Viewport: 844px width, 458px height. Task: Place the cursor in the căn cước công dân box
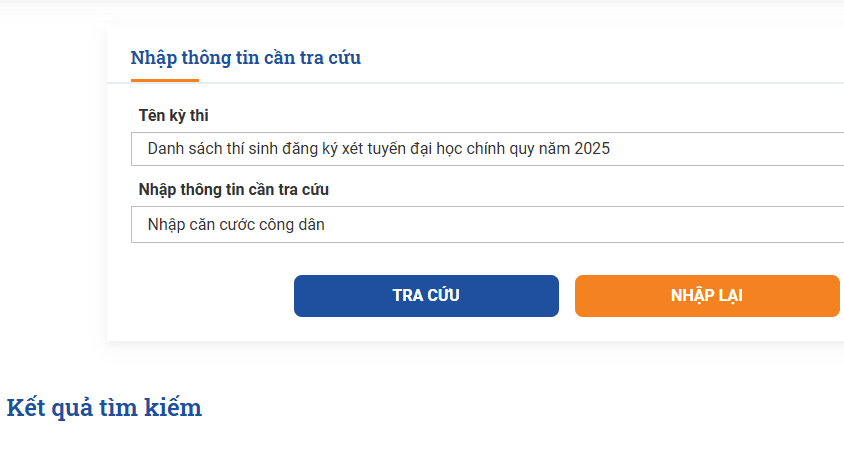pos(488,224)
